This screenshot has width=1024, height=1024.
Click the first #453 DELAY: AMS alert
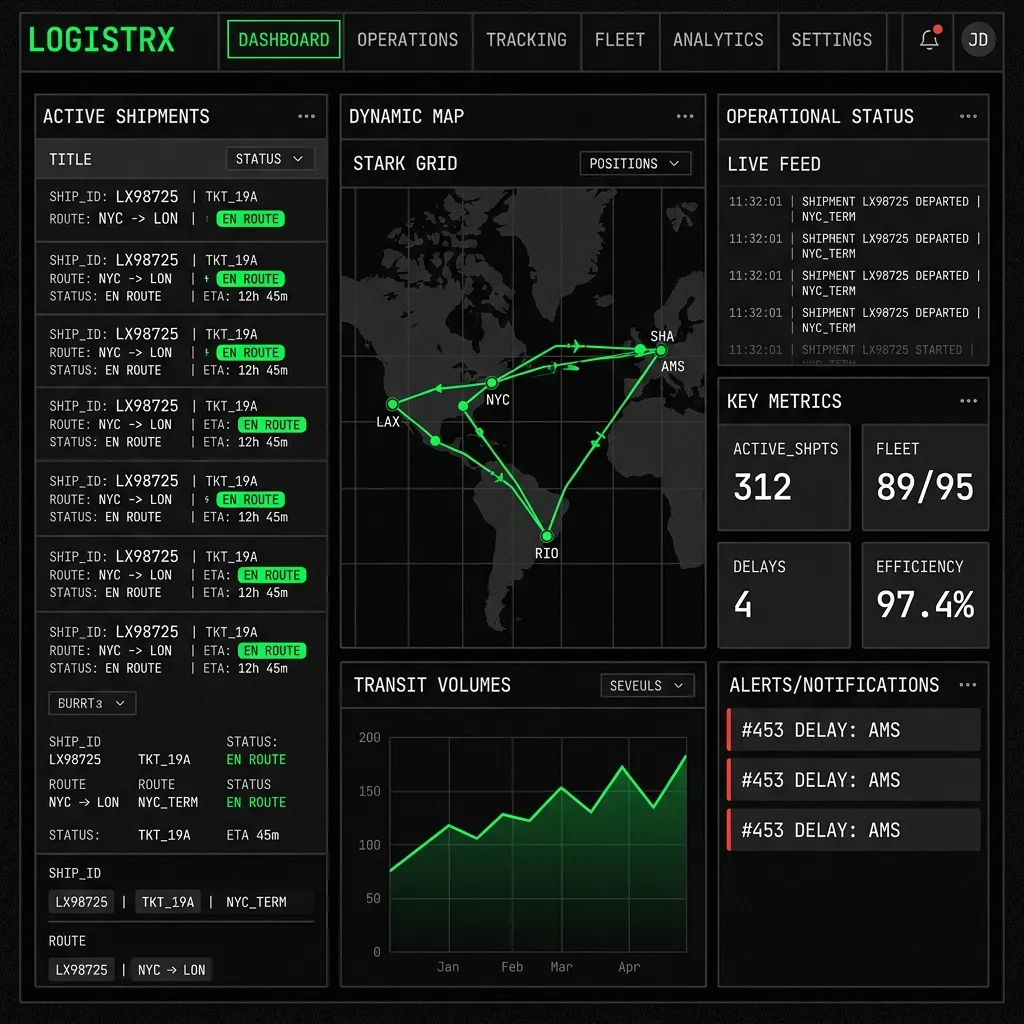pos(854,730)
